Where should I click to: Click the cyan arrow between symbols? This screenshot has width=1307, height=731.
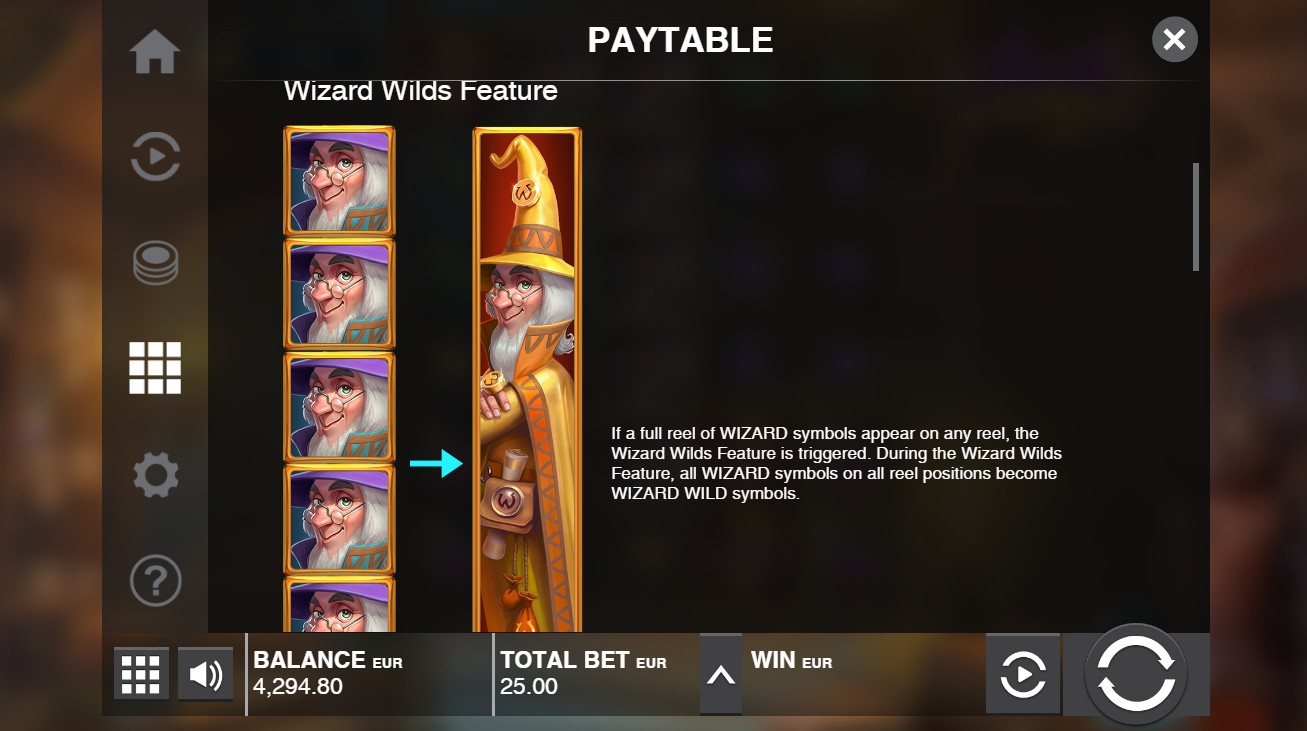click(x=437, y=463)
